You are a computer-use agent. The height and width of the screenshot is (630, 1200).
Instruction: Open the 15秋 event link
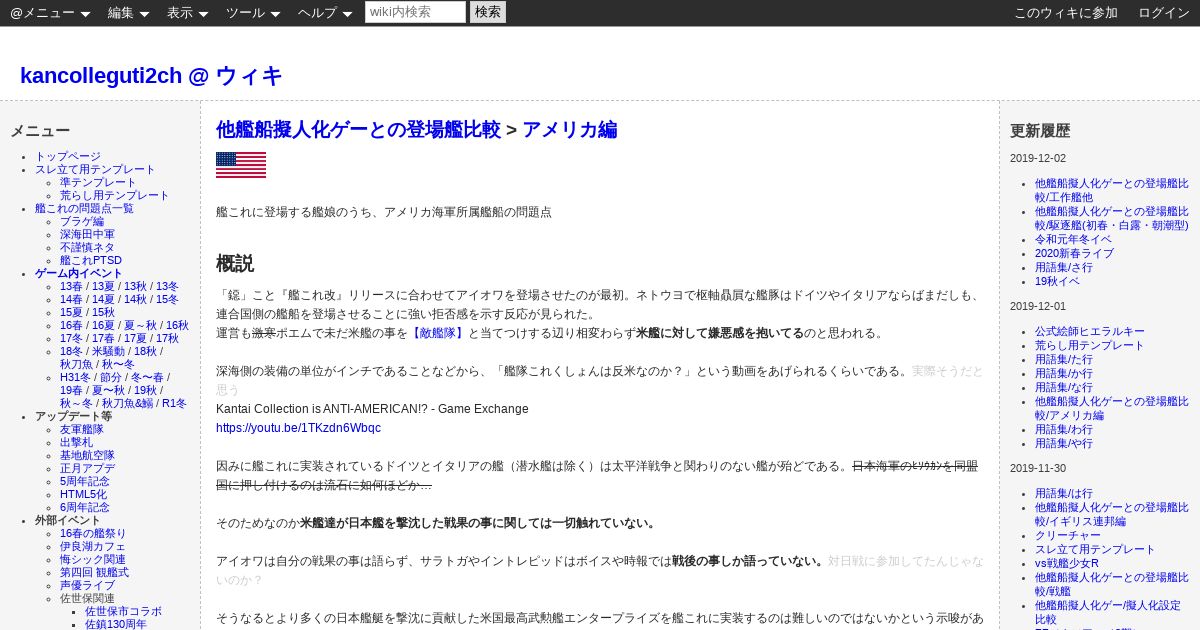pyautogui.click(x=103, y=313)
